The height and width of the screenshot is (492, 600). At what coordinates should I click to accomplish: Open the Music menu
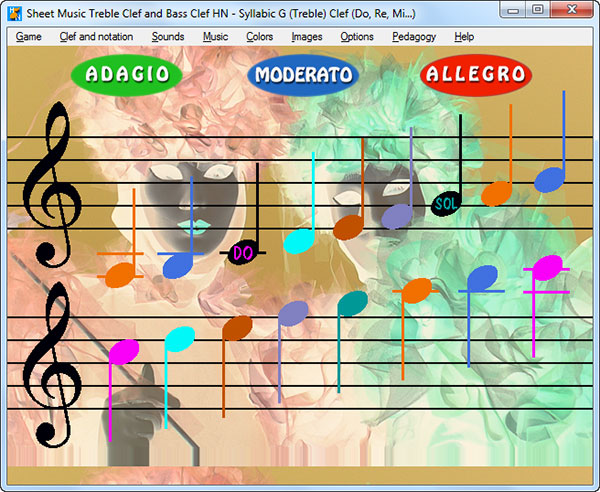(215, 37)
